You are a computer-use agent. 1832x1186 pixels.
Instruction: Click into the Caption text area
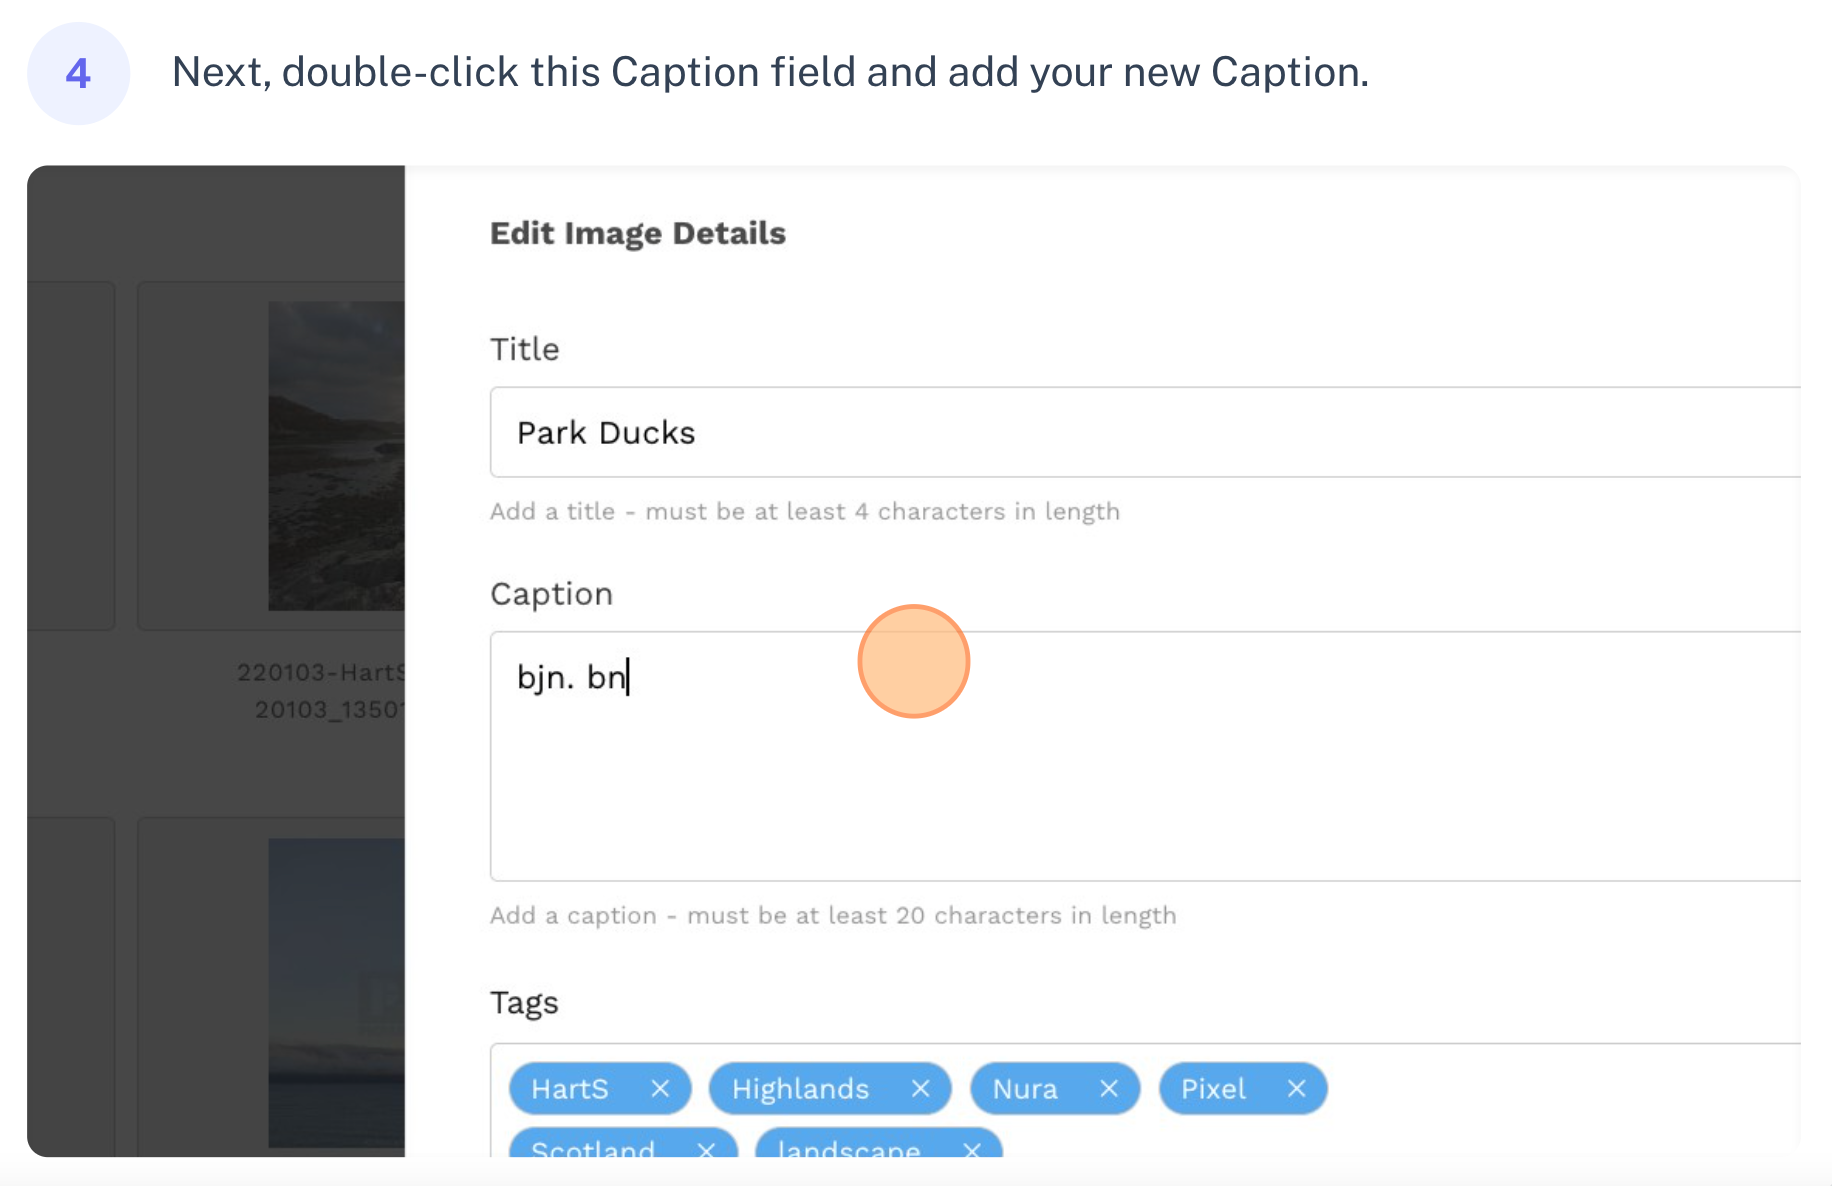(1145, 756)
